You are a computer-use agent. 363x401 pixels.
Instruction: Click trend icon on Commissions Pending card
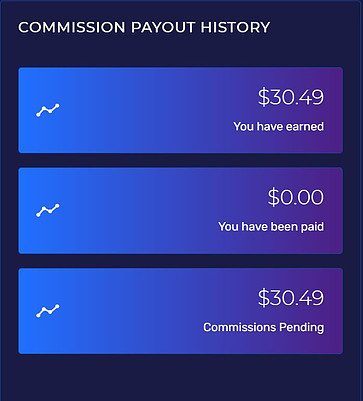48,311
